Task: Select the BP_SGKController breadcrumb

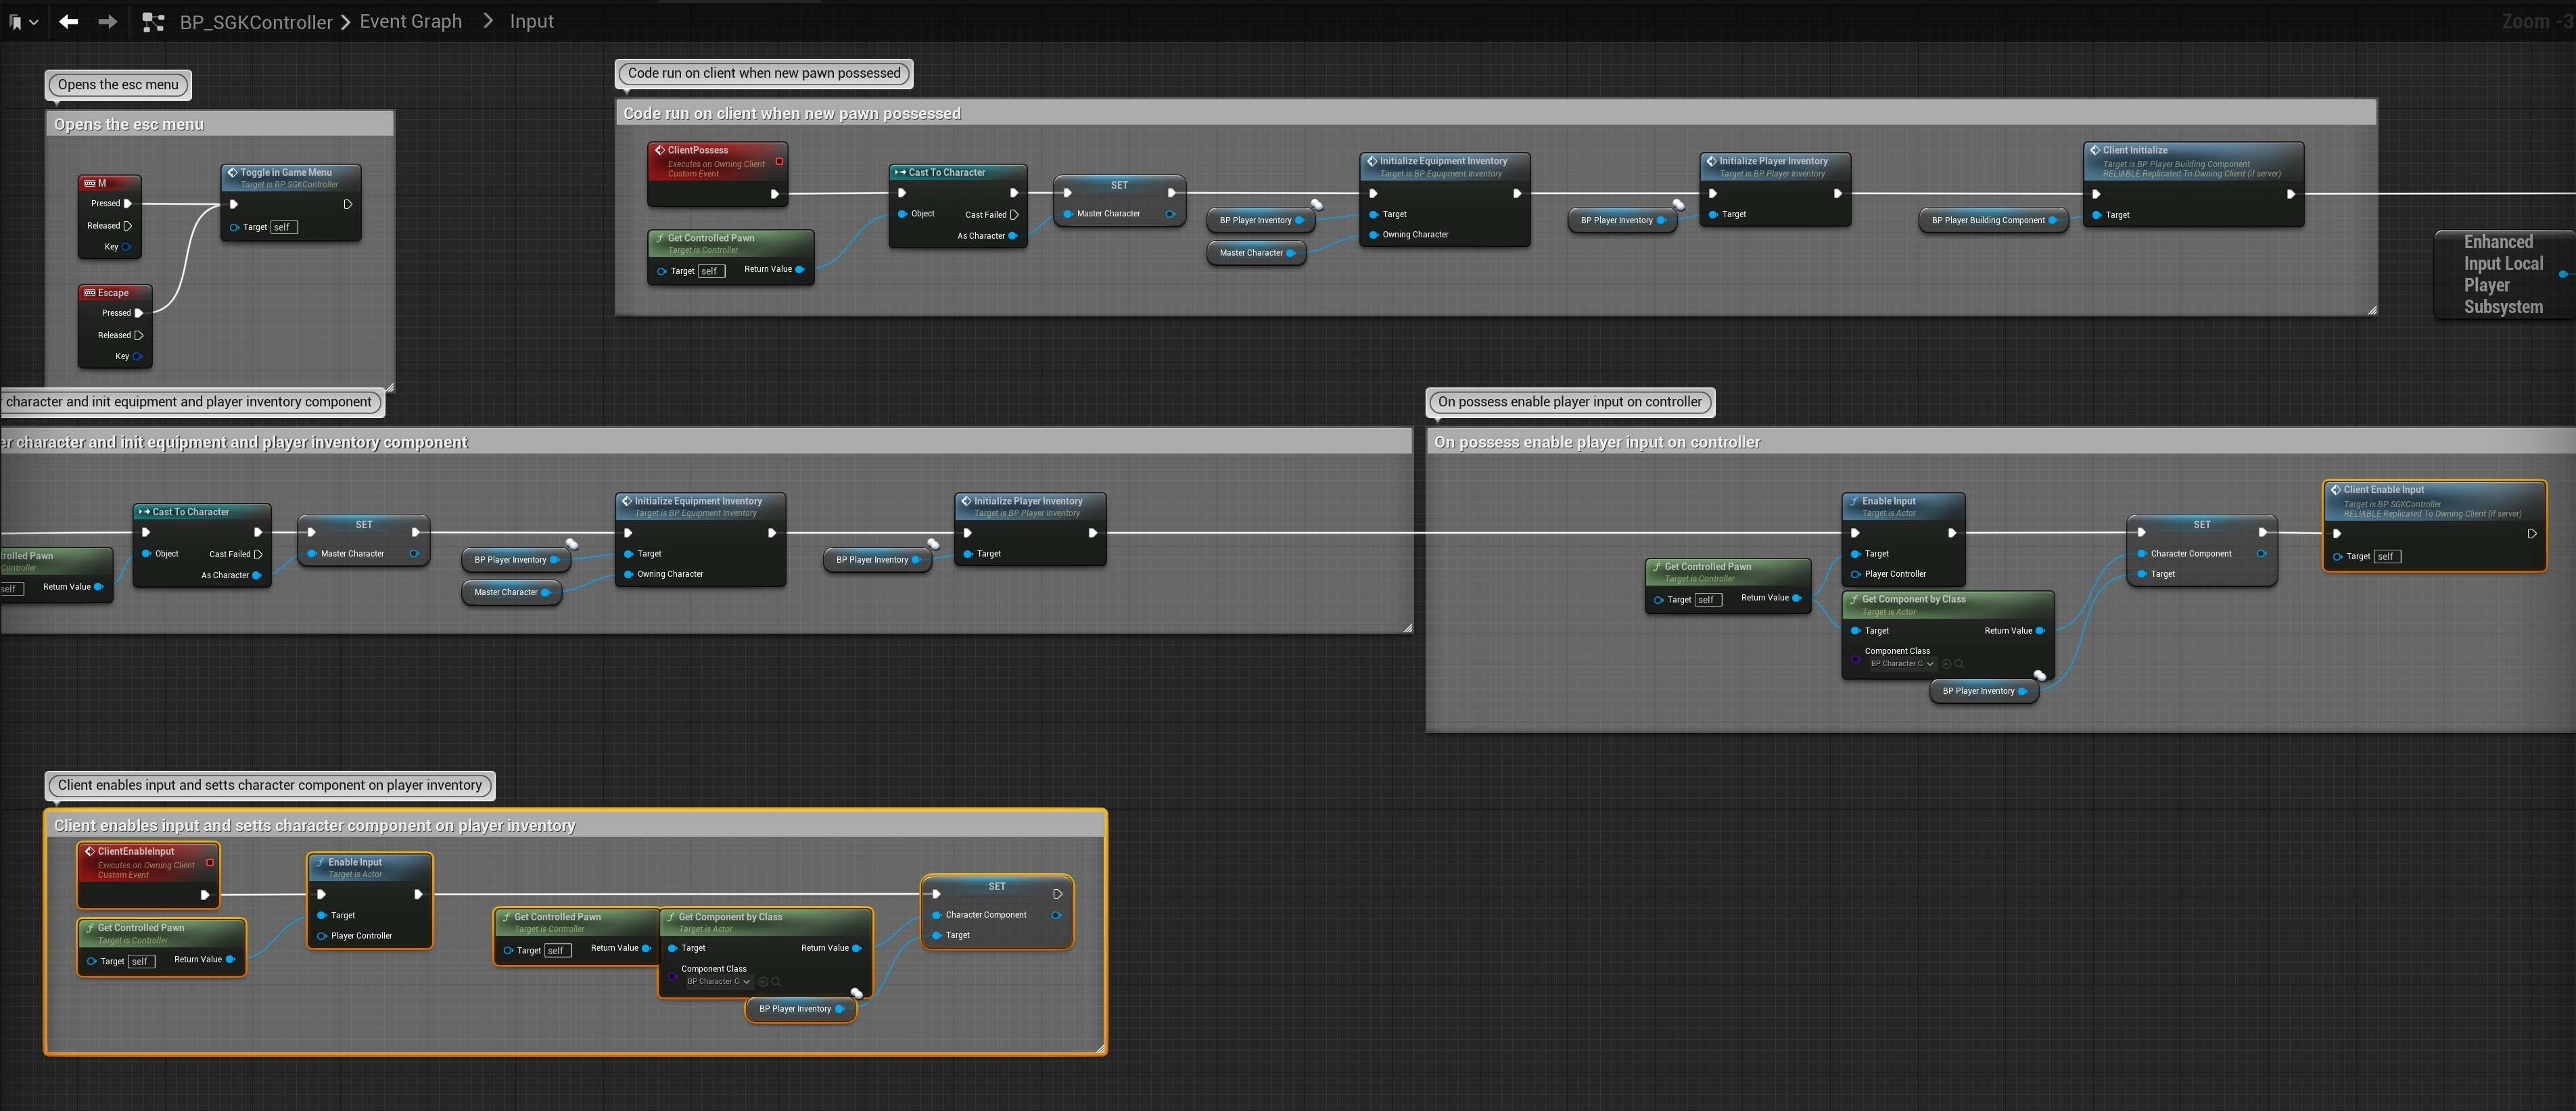Action: coord(256,22)
